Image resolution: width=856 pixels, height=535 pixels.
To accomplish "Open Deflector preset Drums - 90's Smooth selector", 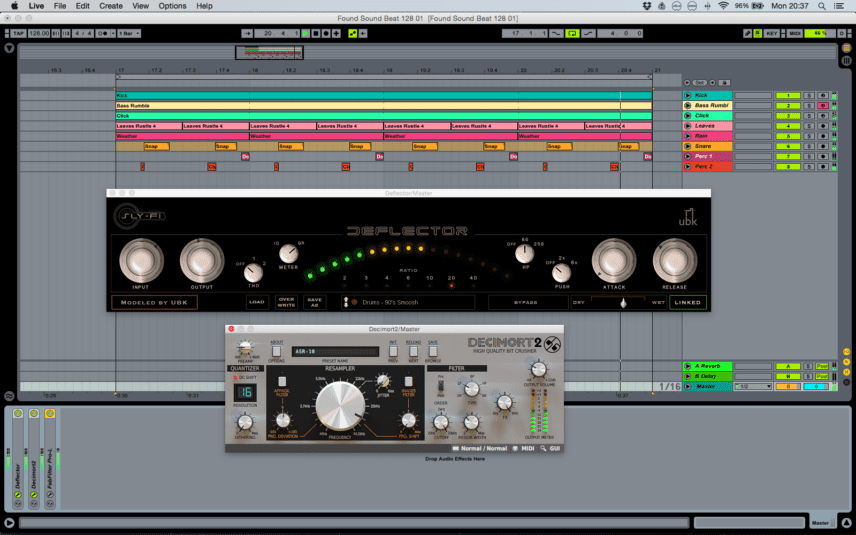I will click(x=408, y=302).
